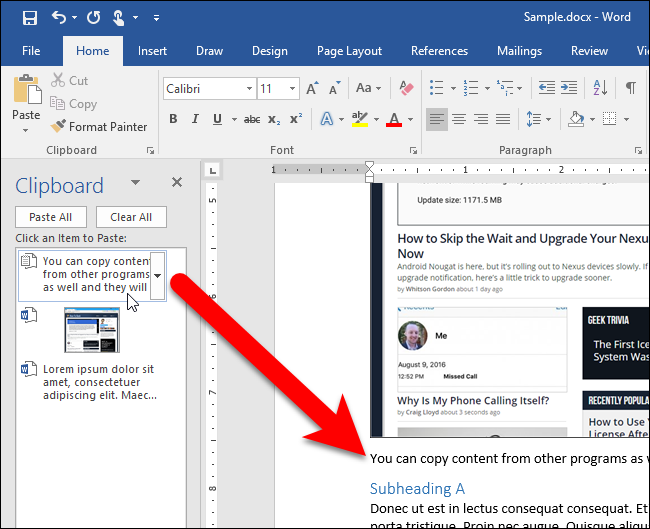Open Undo history dropdown arrow
Screen dimensions: 650x529
point(75,17)
